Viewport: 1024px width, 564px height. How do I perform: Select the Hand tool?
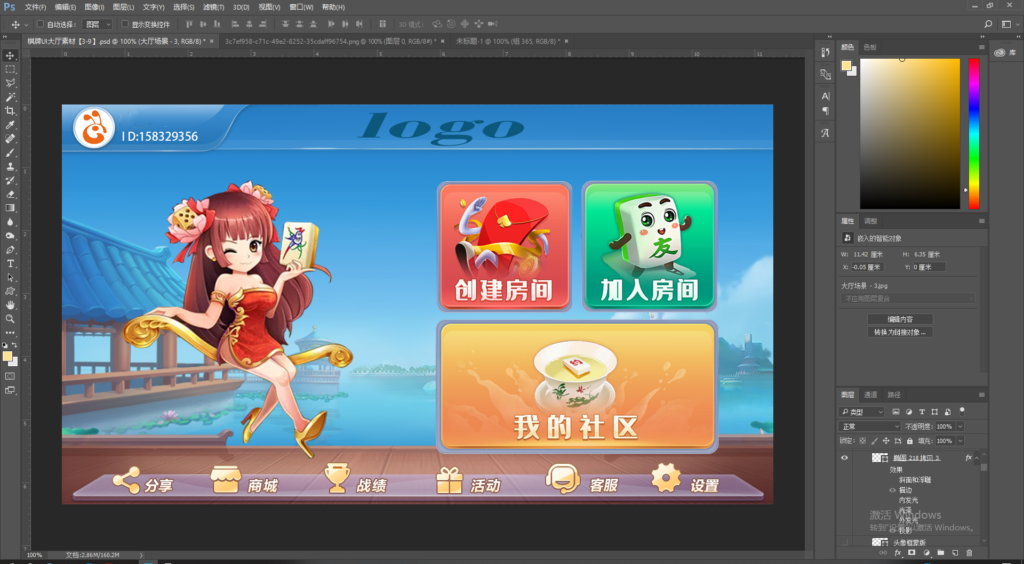click(10, 304)
